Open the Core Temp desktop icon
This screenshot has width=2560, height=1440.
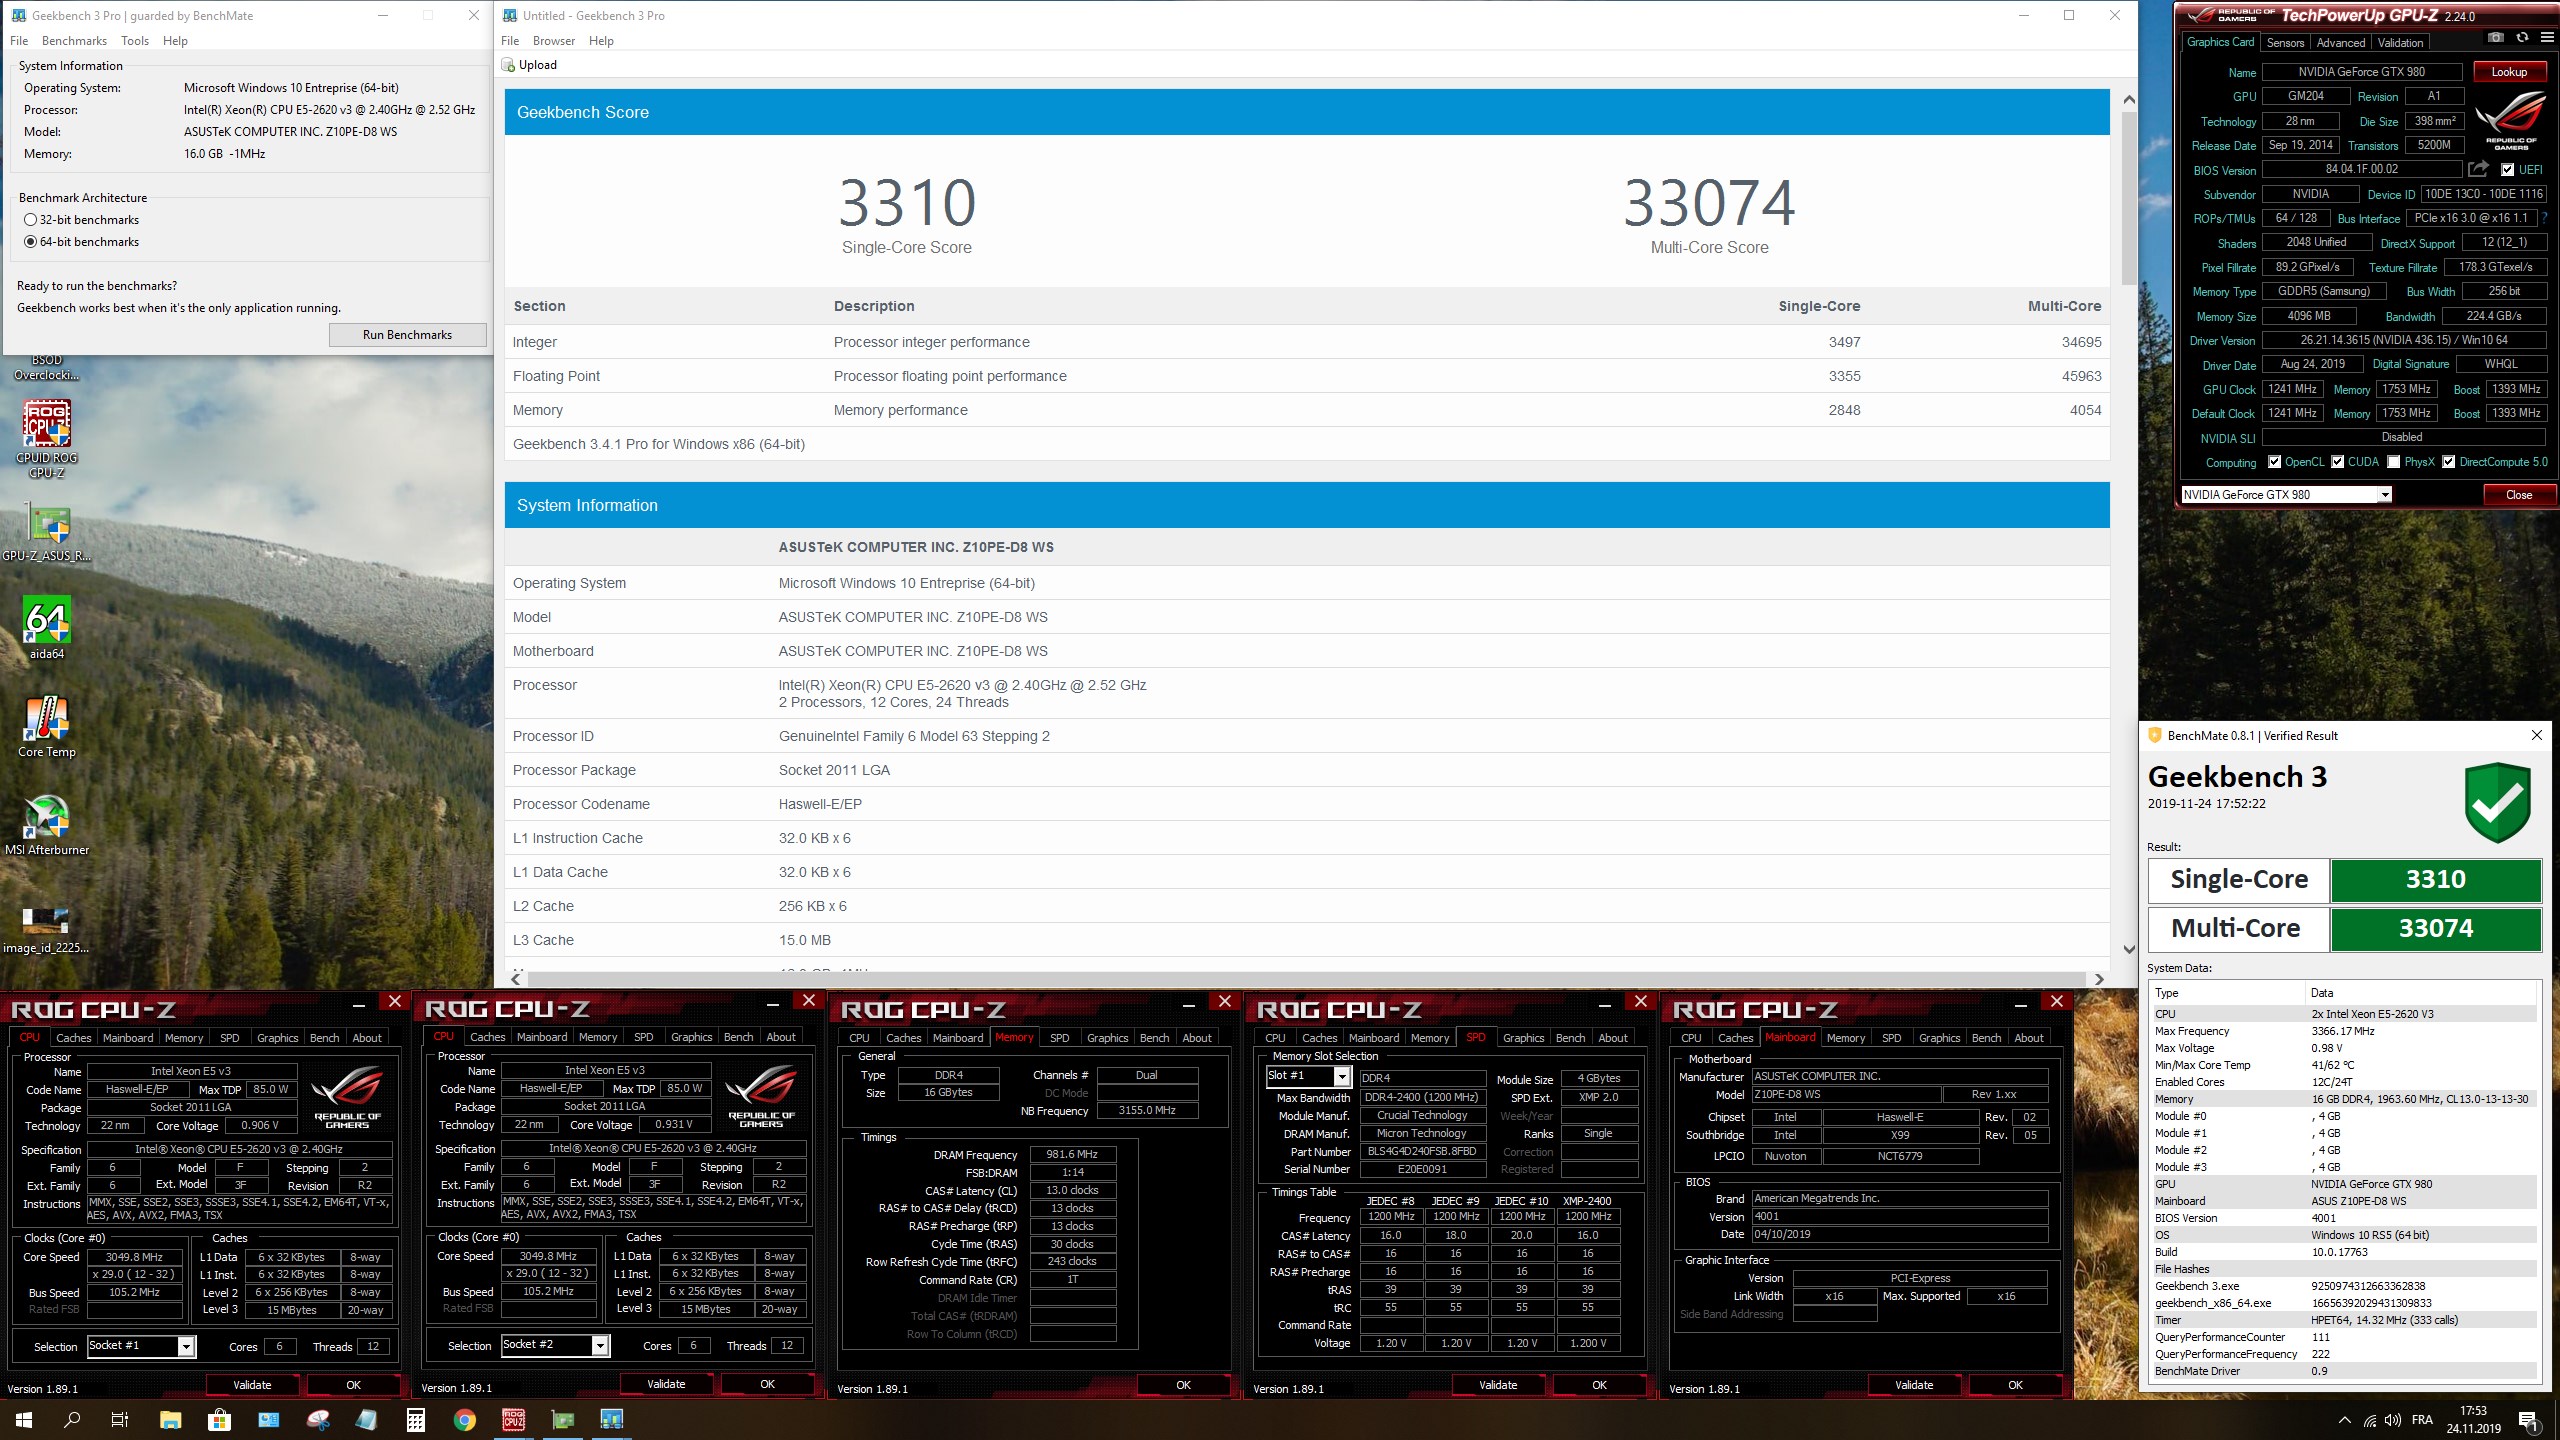[47, 727]
